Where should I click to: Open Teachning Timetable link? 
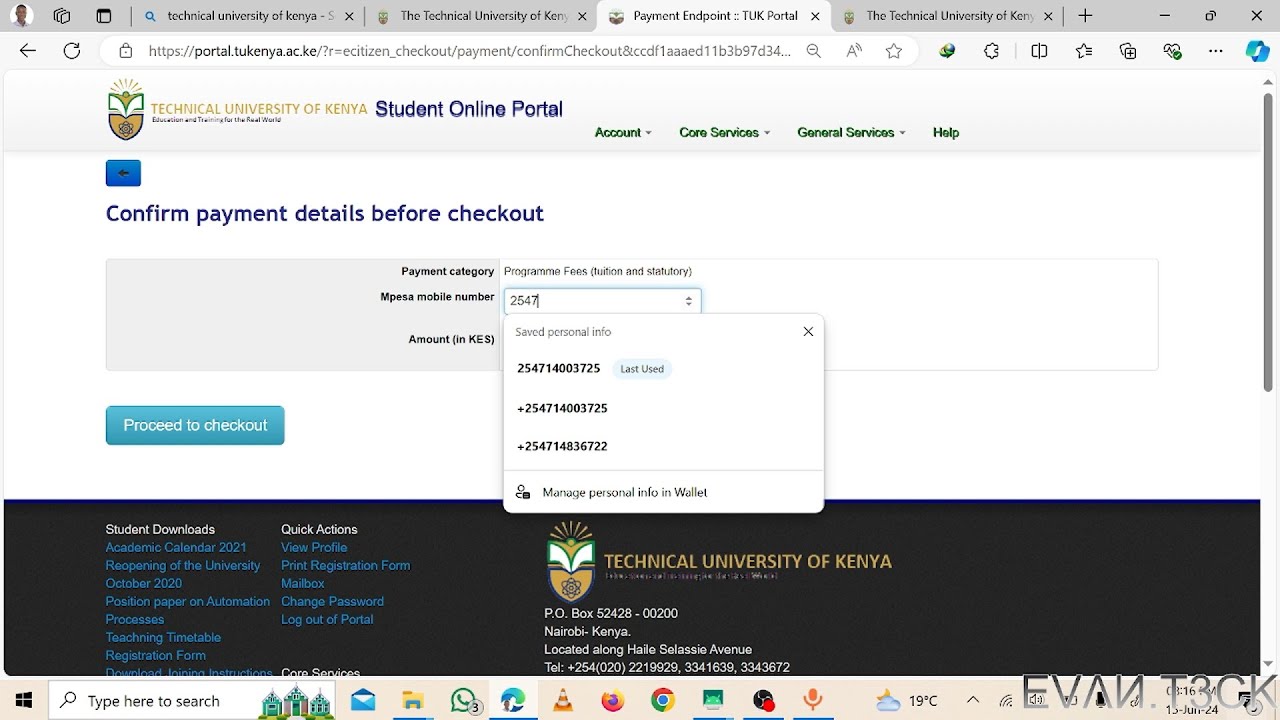[x=163, y=637]
